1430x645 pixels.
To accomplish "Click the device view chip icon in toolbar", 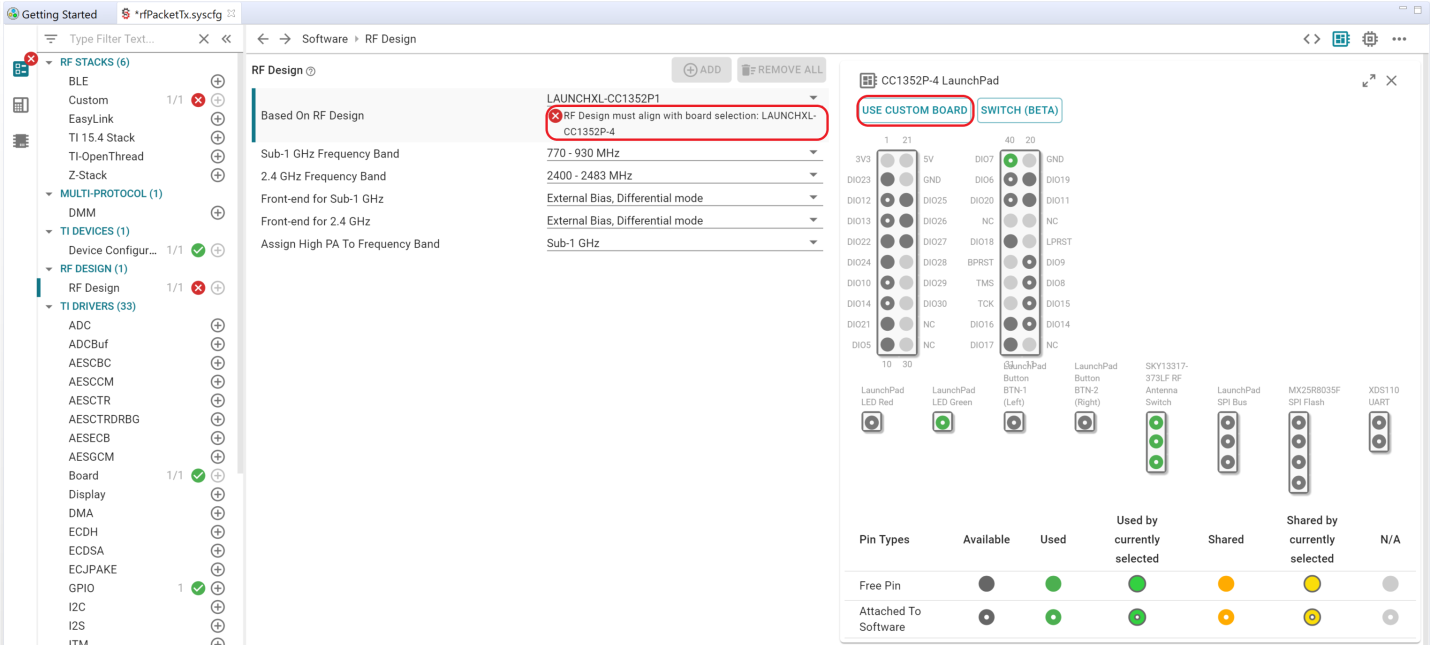I will [1369, 39].
